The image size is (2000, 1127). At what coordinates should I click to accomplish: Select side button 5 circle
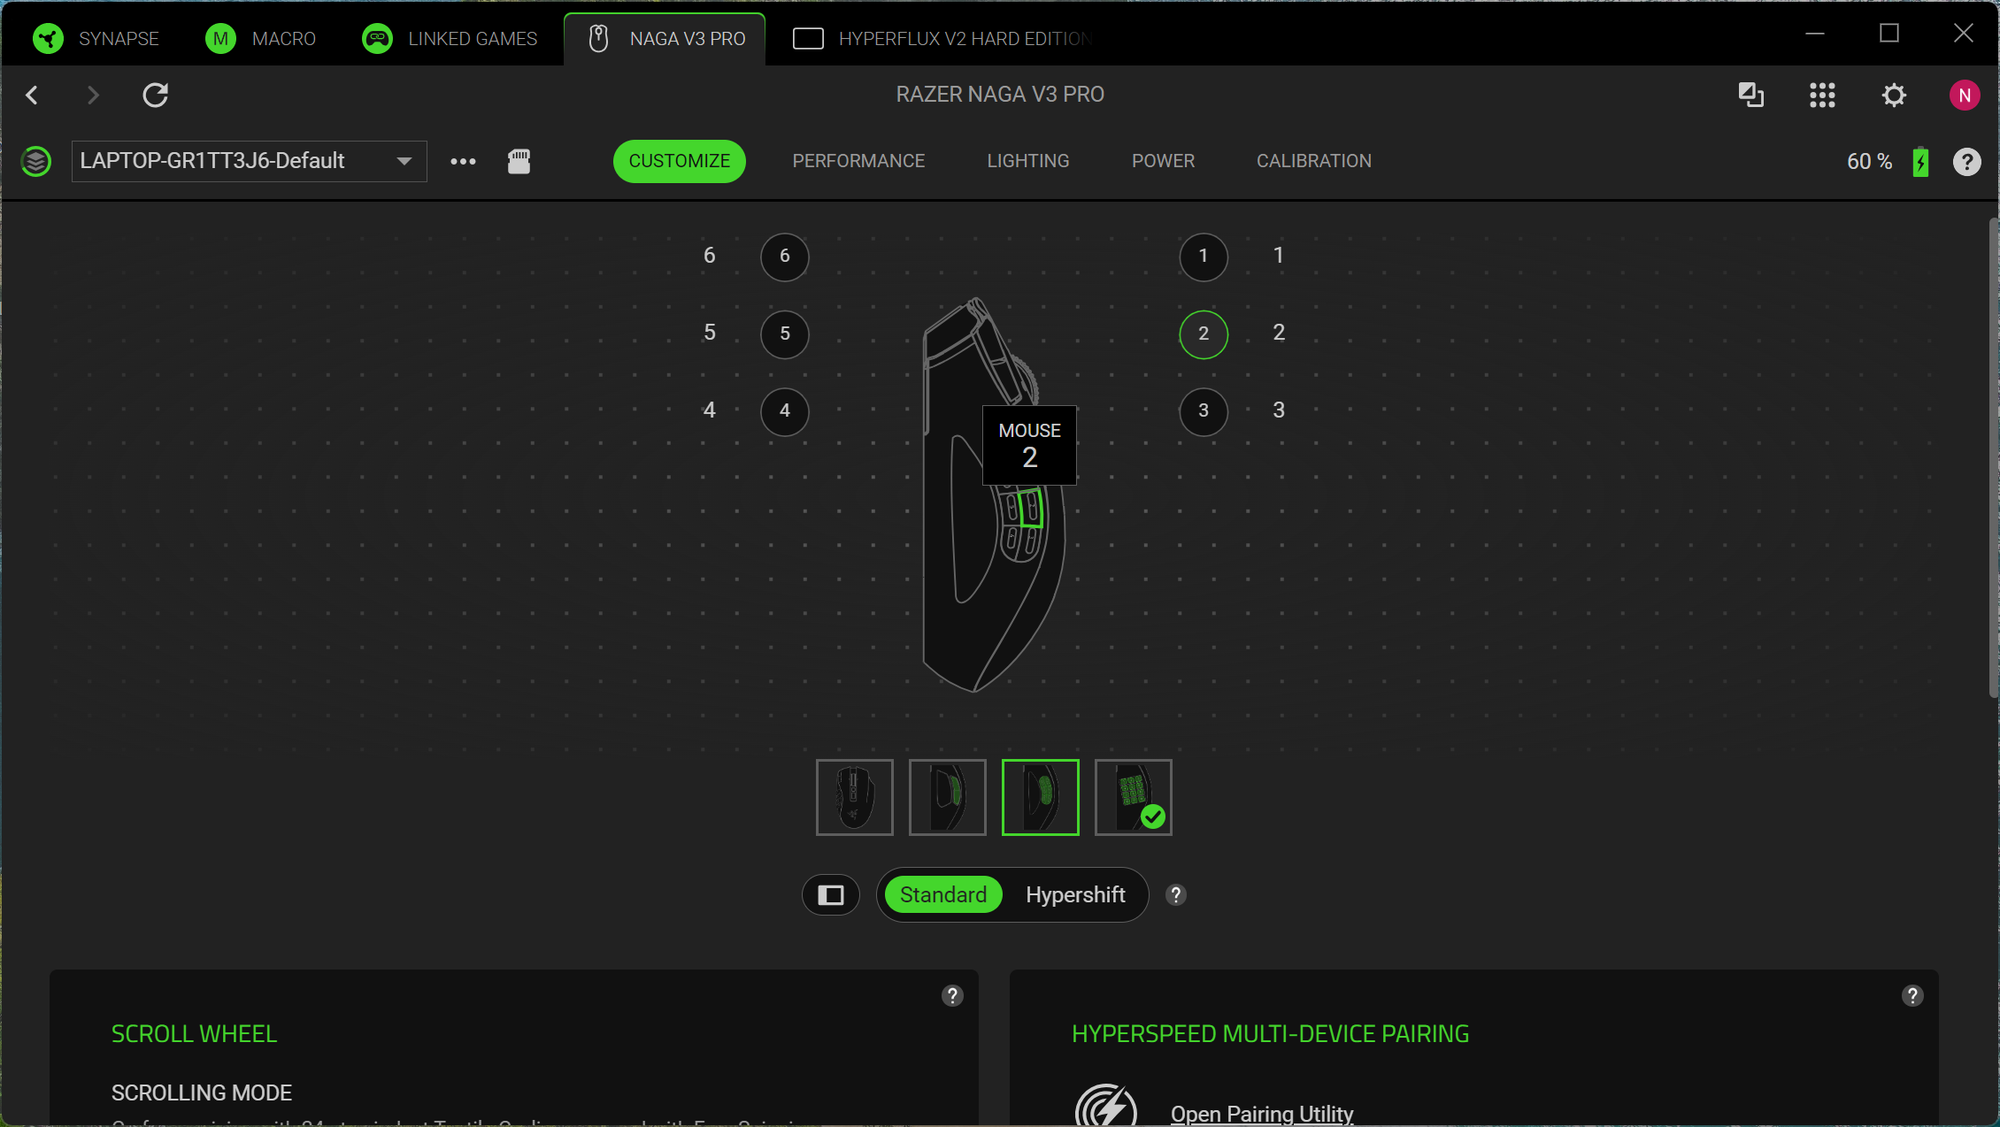click(785, 333)
